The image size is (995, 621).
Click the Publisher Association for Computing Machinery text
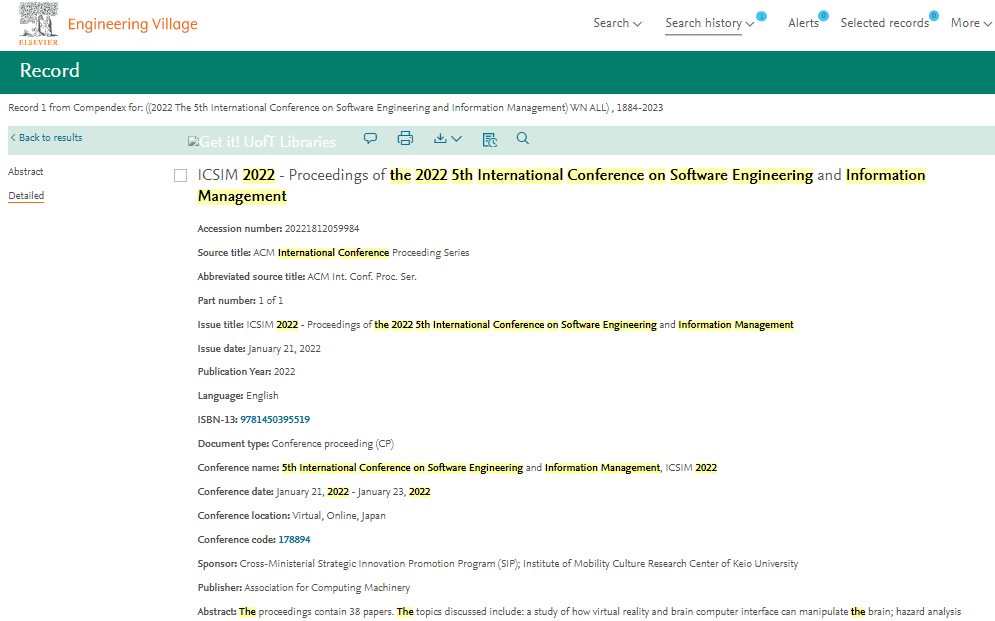click(x=303, y=588)
